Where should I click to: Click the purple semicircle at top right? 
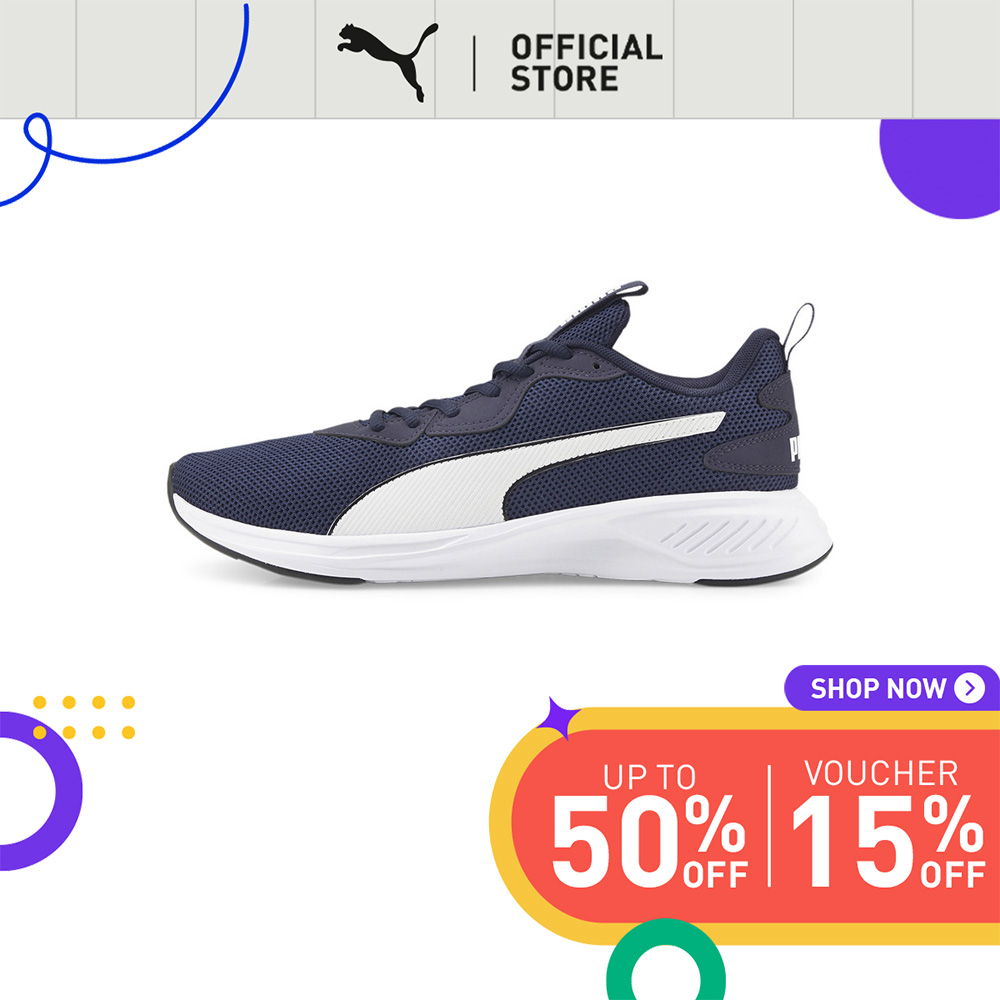coord(940,168)
